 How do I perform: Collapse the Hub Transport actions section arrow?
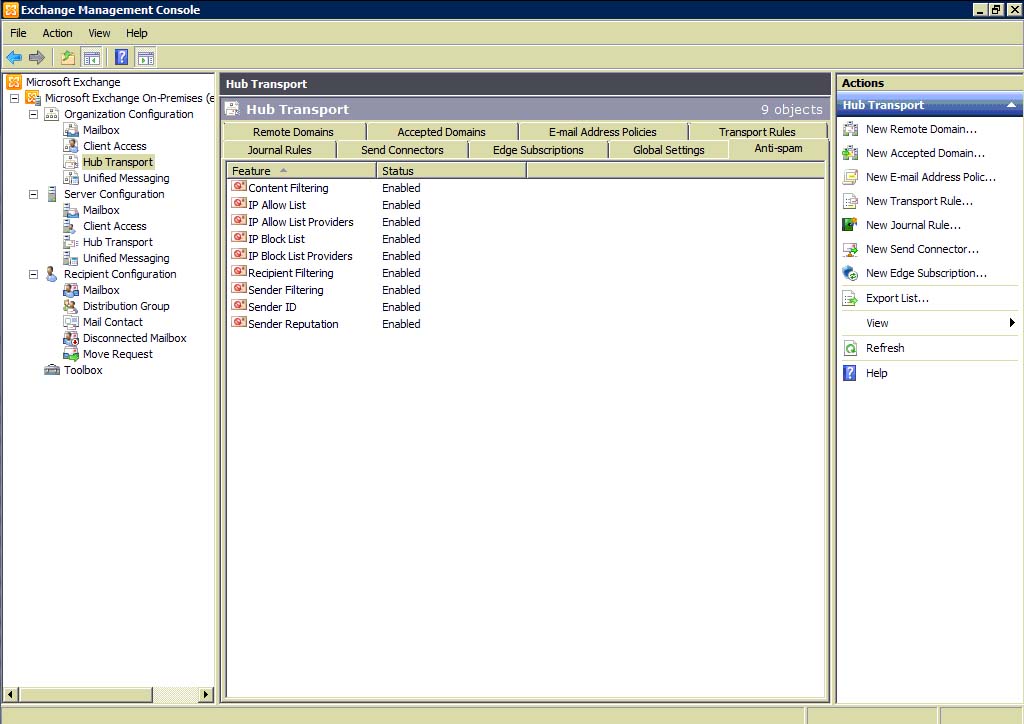click(1011, 105)
